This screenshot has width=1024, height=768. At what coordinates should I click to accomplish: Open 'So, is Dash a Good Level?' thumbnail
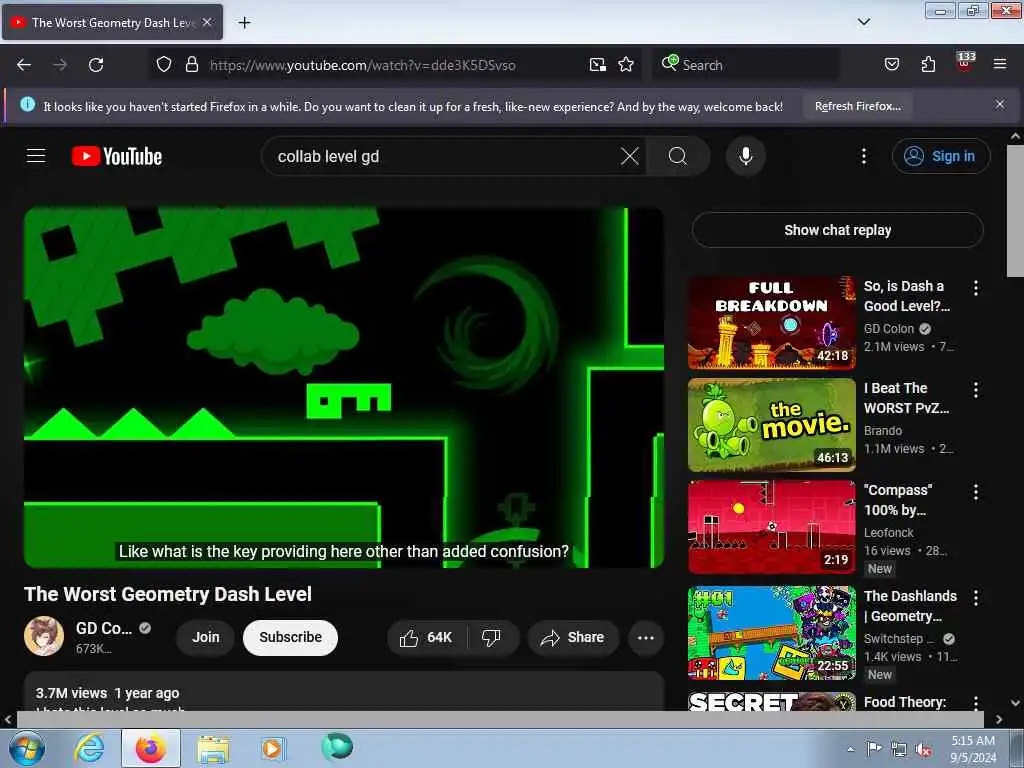pos(771,323)
